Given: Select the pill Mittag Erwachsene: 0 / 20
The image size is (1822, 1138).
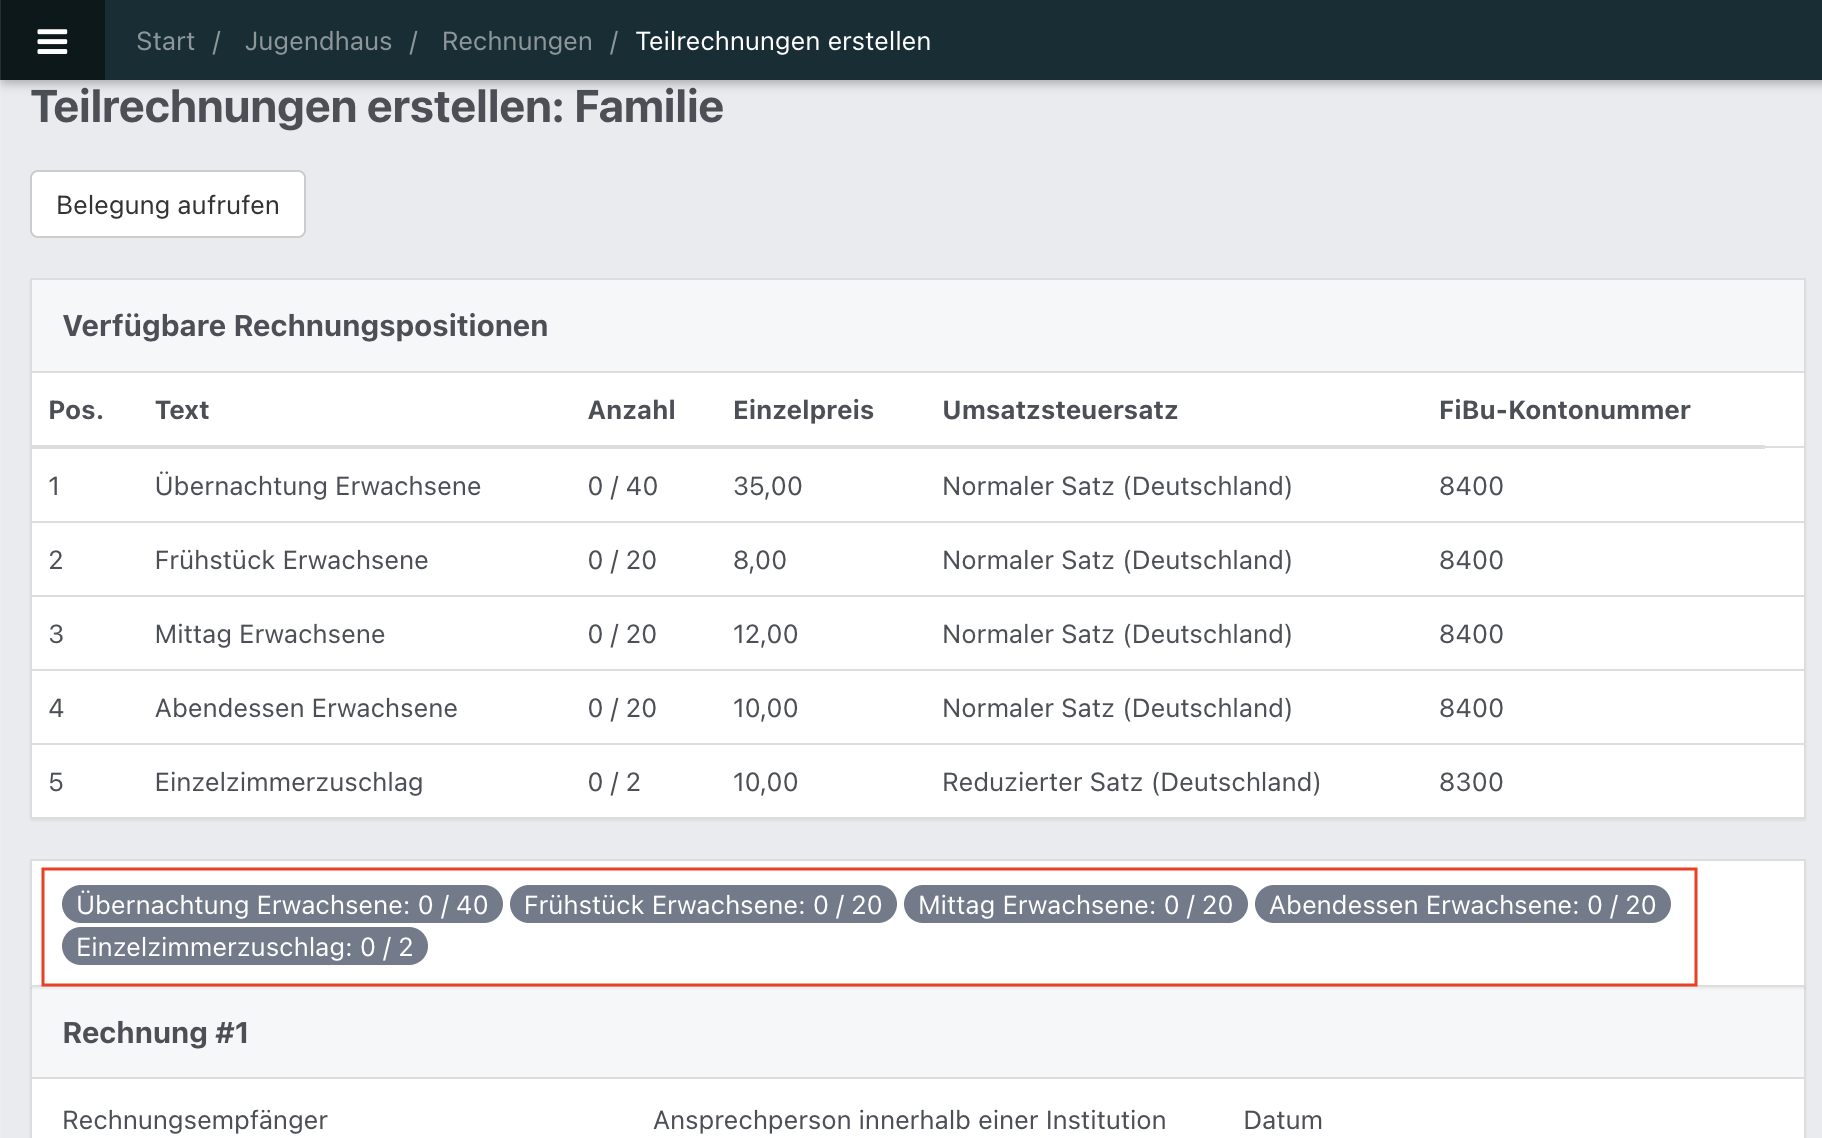Looking at the screenshot, I should click(x=1074, y=904).
